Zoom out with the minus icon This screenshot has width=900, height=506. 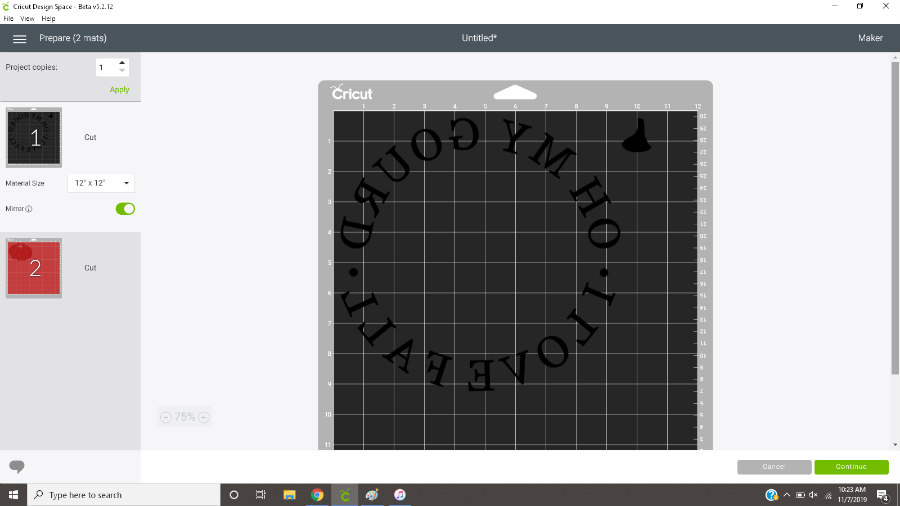click(x=166, y=417)
